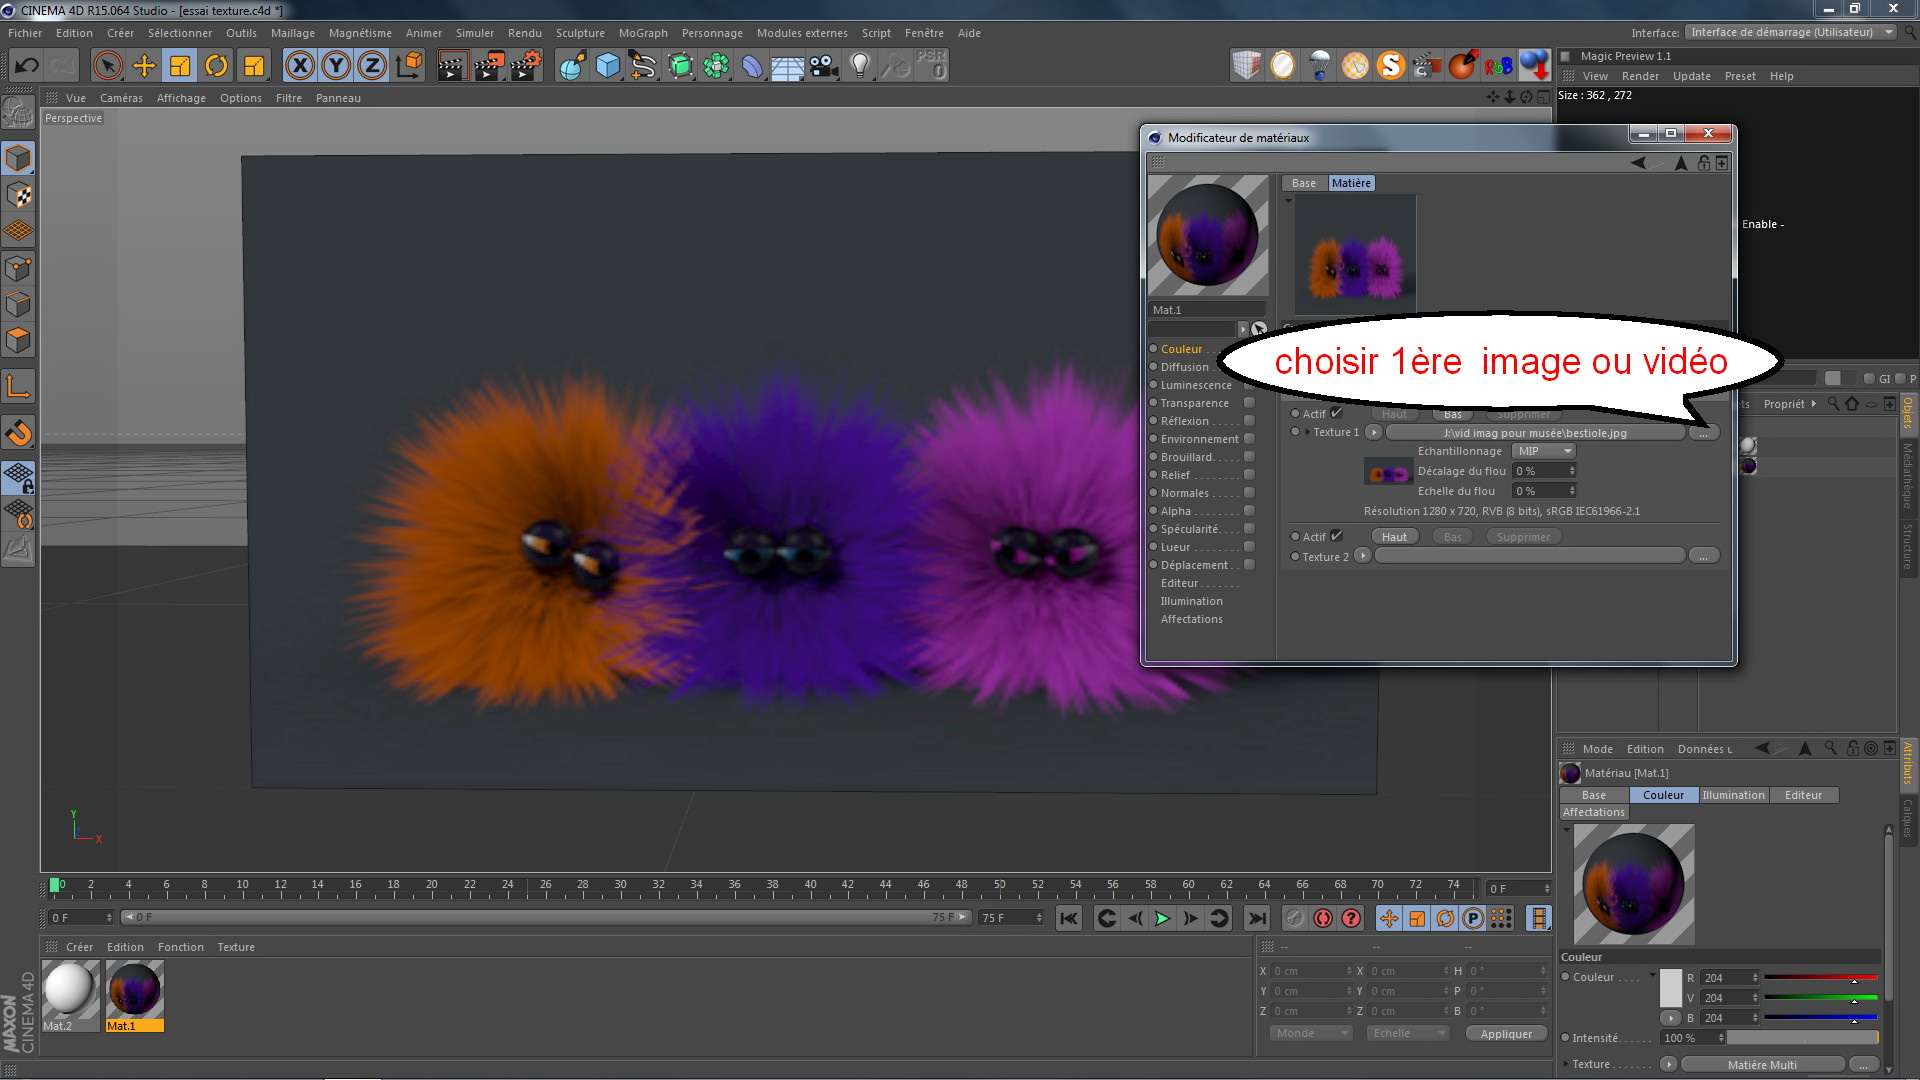
Task: Browse Texture 1 file with ... button
Action: [1704, 433]
